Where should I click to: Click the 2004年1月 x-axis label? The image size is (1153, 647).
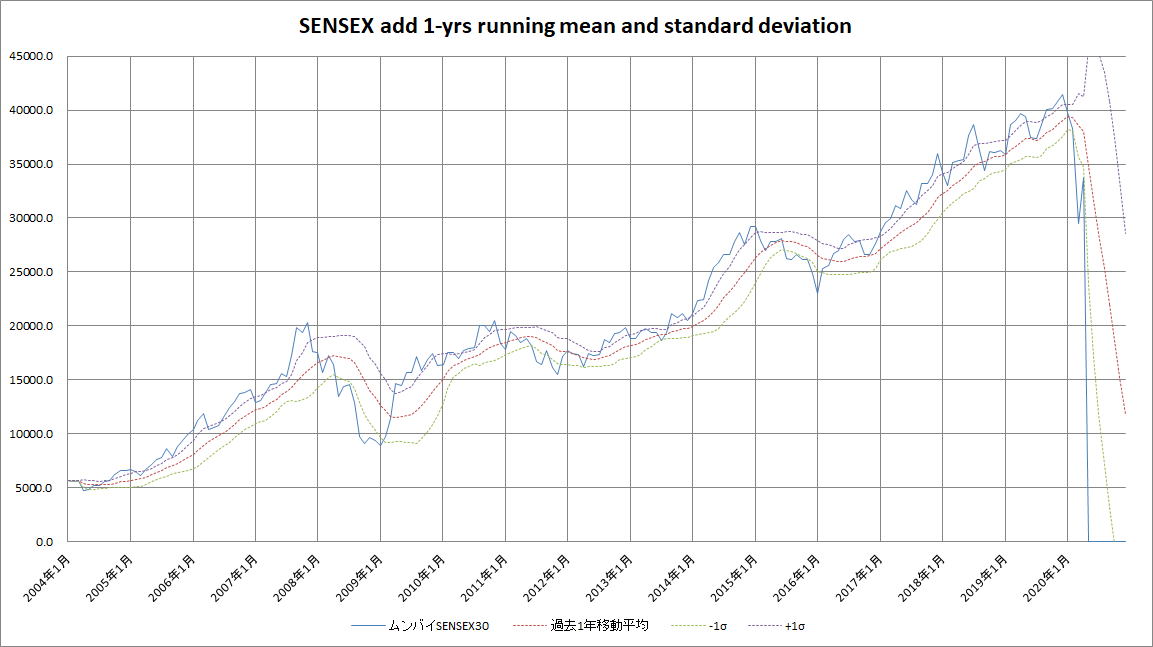click(x=47, y=579)
